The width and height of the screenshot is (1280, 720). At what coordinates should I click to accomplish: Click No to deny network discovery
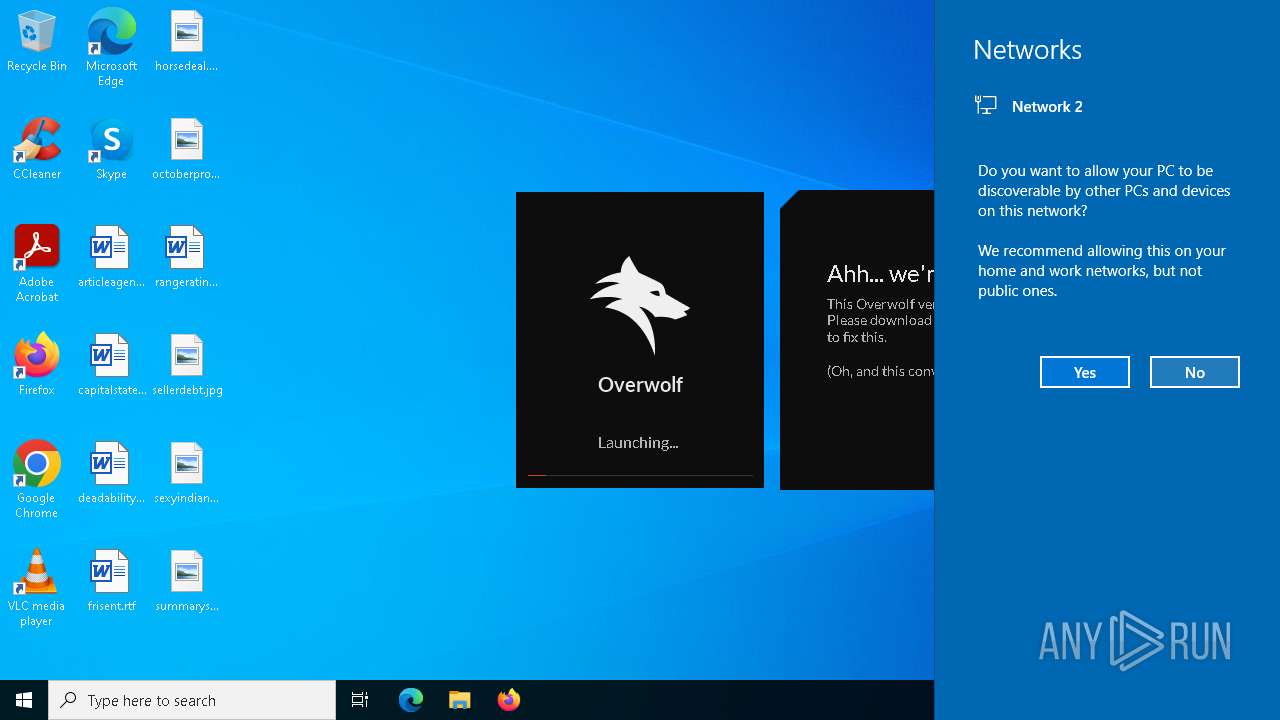1195,372
